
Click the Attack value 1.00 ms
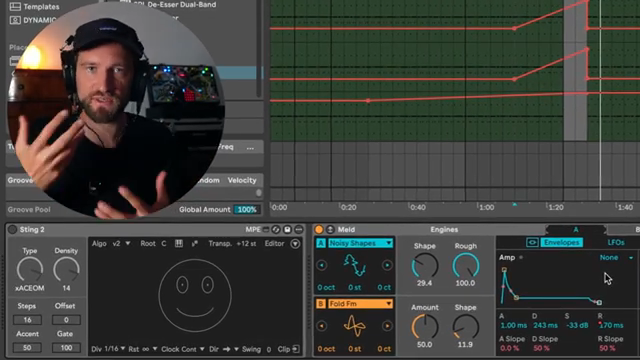(513, 325)
